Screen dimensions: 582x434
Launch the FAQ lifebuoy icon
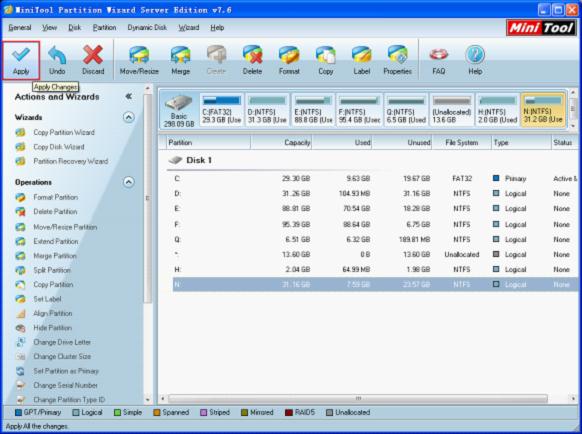point(438,60)
